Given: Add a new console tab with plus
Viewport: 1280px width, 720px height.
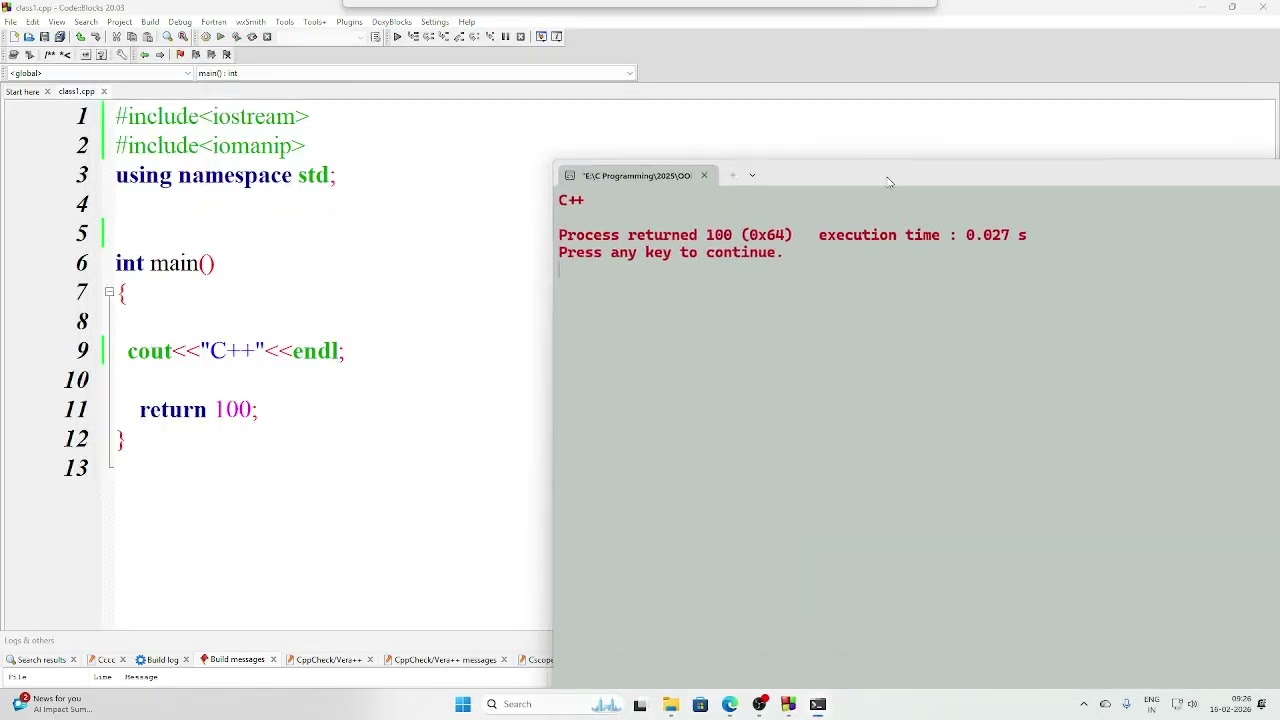Looking at the screenshot, I should click(732, 175).
